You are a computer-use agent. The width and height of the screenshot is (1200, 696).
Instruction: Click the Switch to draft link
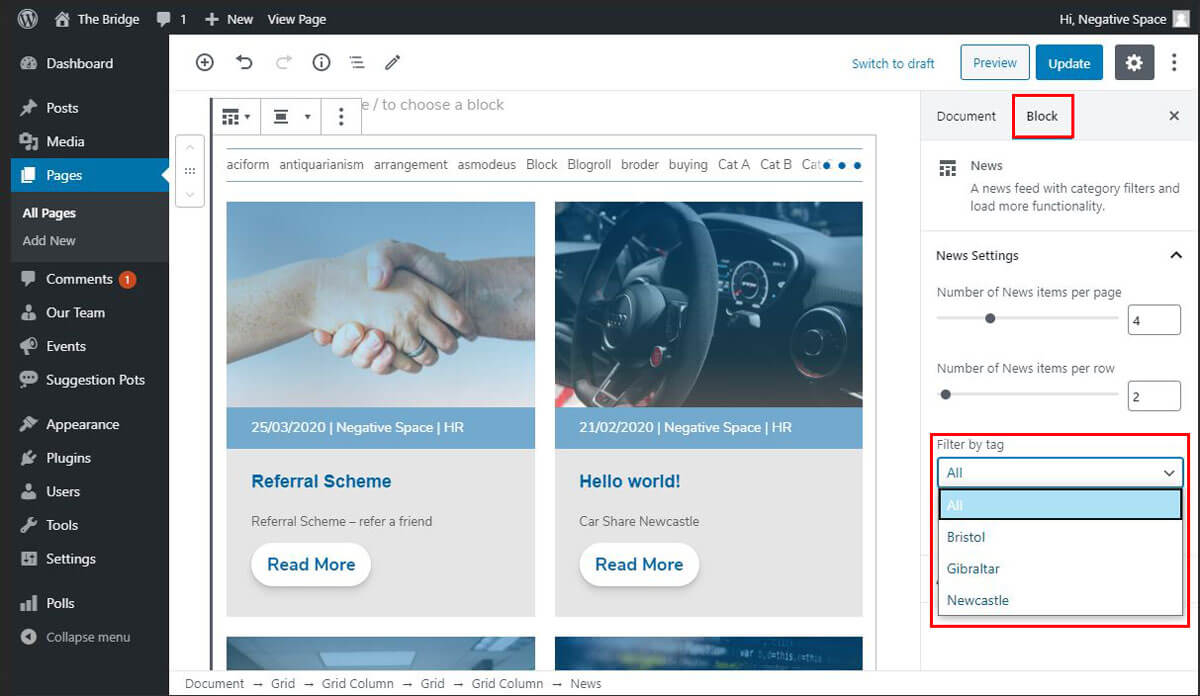tap(893, 63)
